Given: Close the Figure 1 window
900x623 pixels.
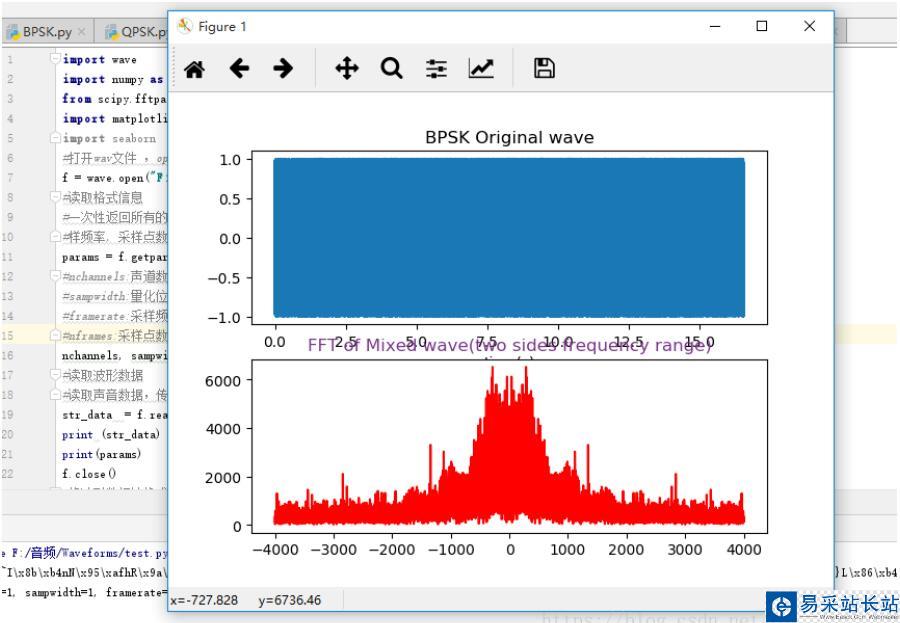Looking at the screenshot, I should click(809, 26).
